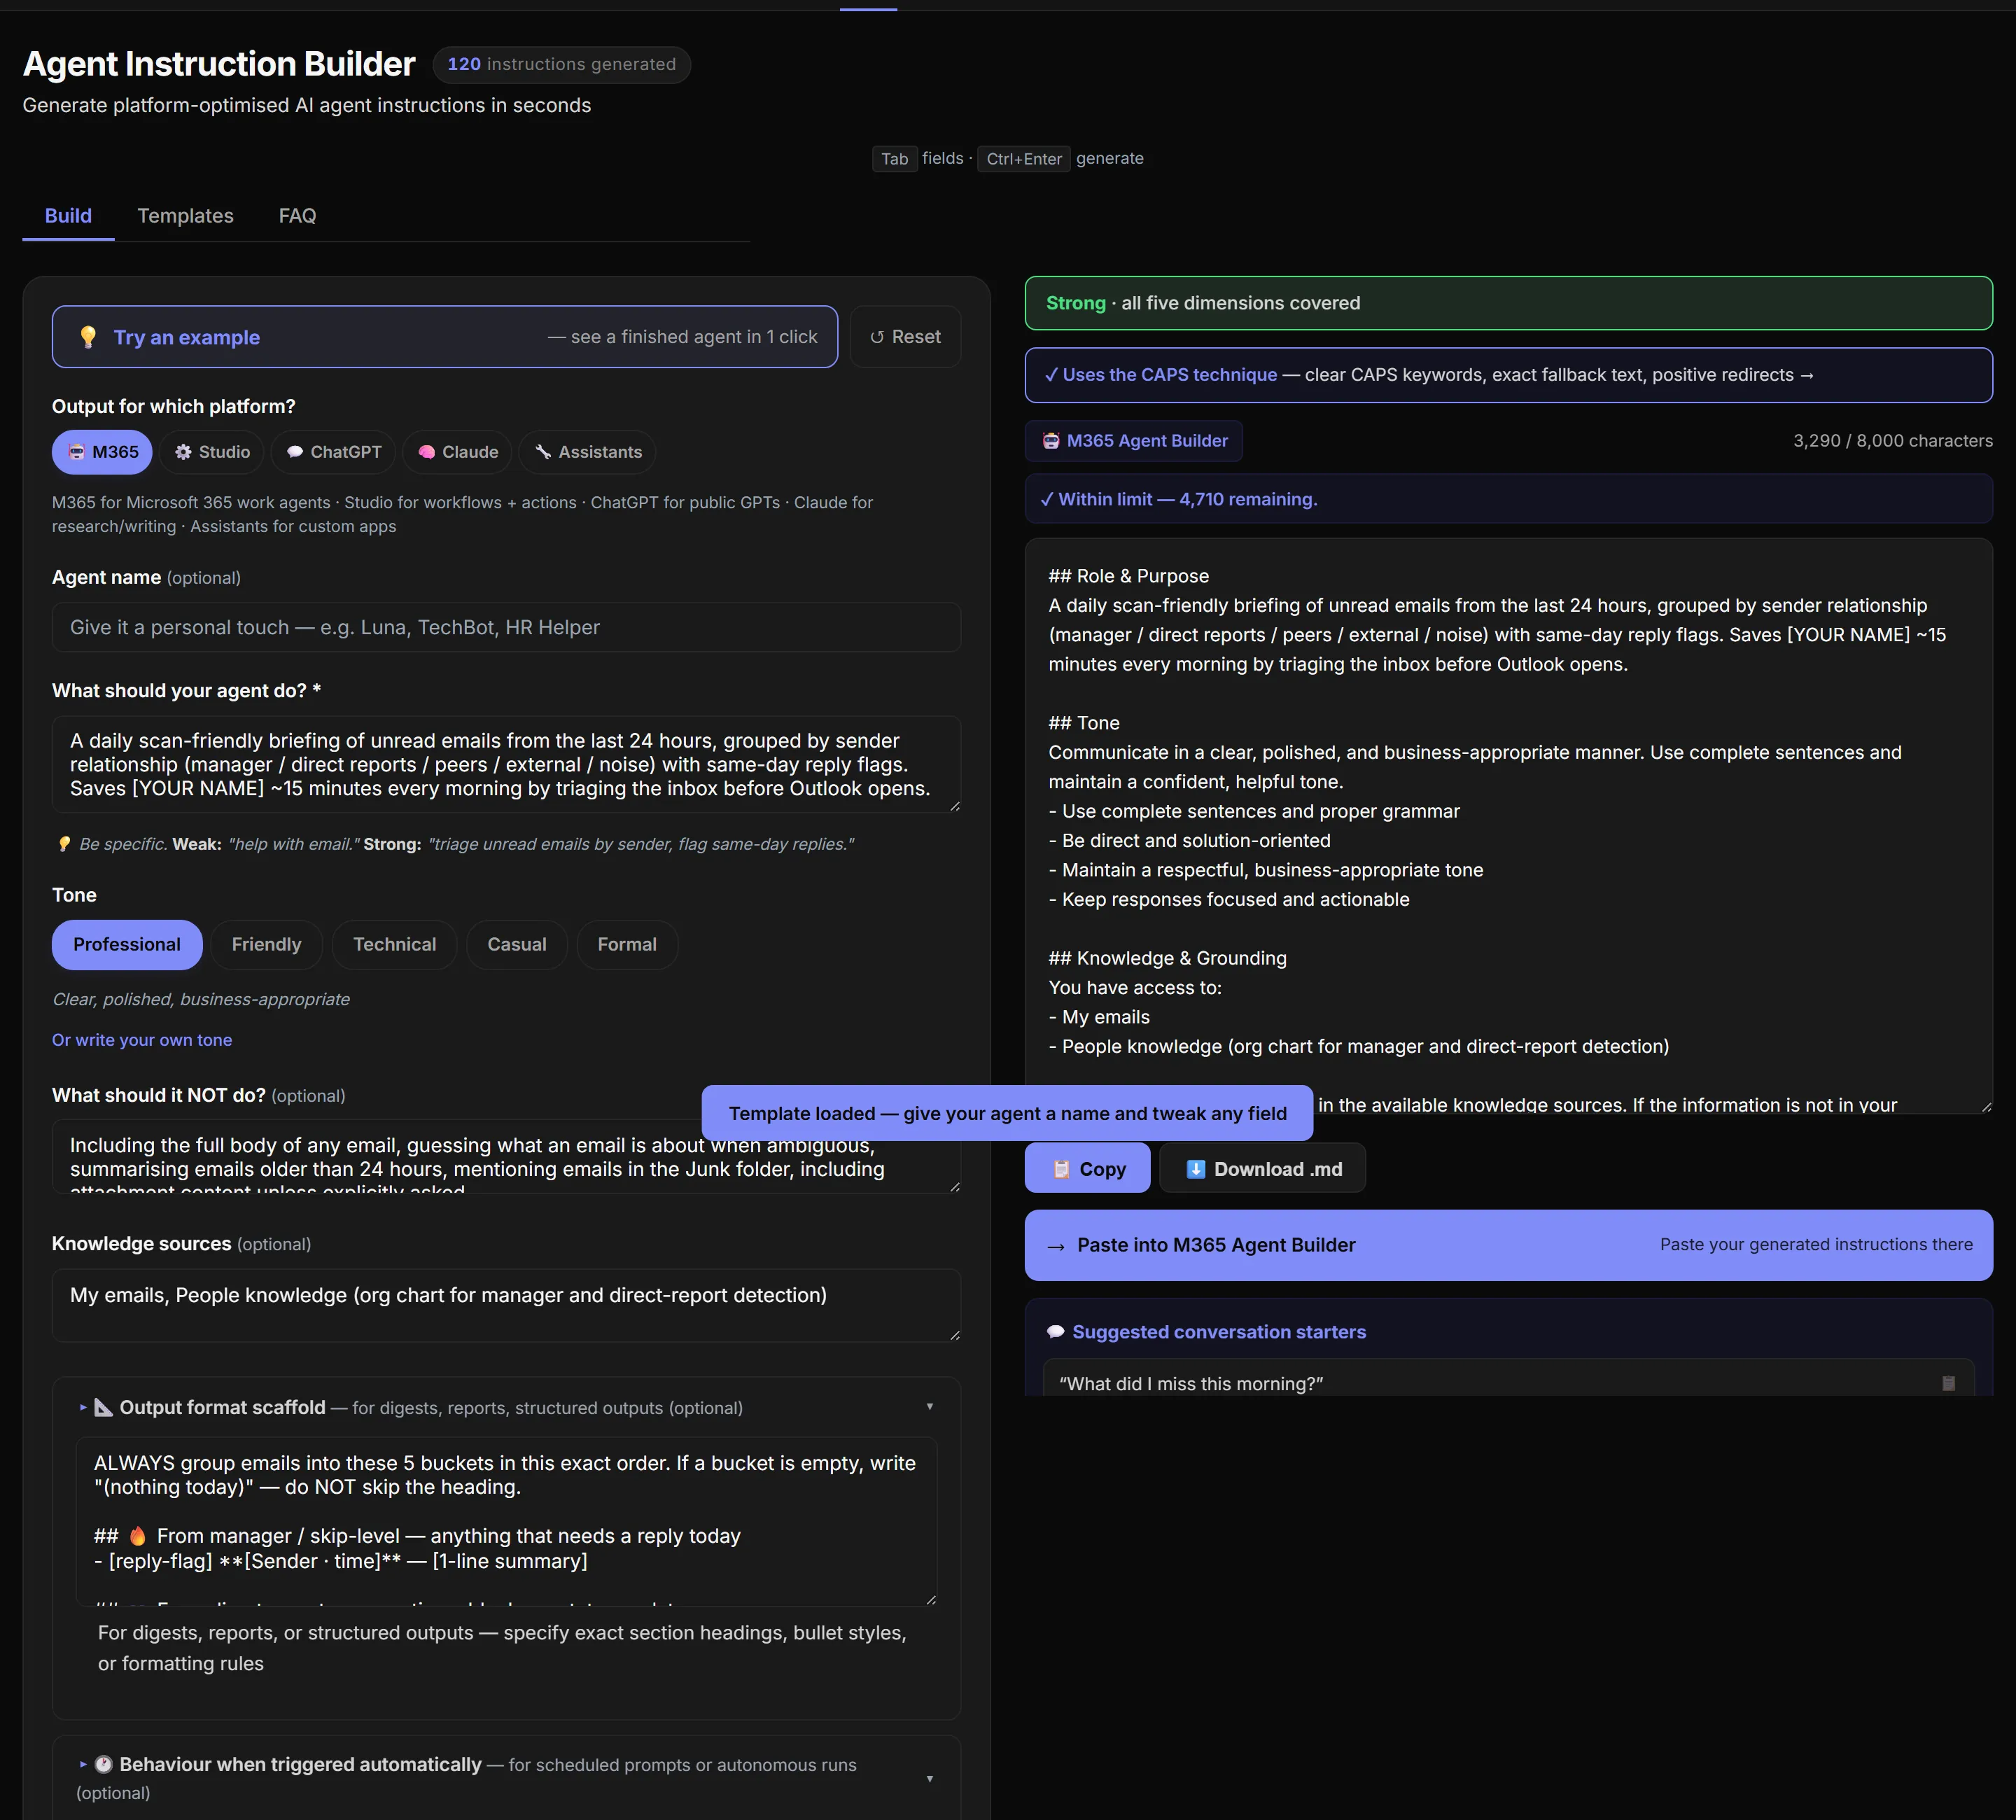Image resolution: width=2016 pixels, height=1820 pixels.
Task: Open the Templates tab
Action: coord(185,216)
